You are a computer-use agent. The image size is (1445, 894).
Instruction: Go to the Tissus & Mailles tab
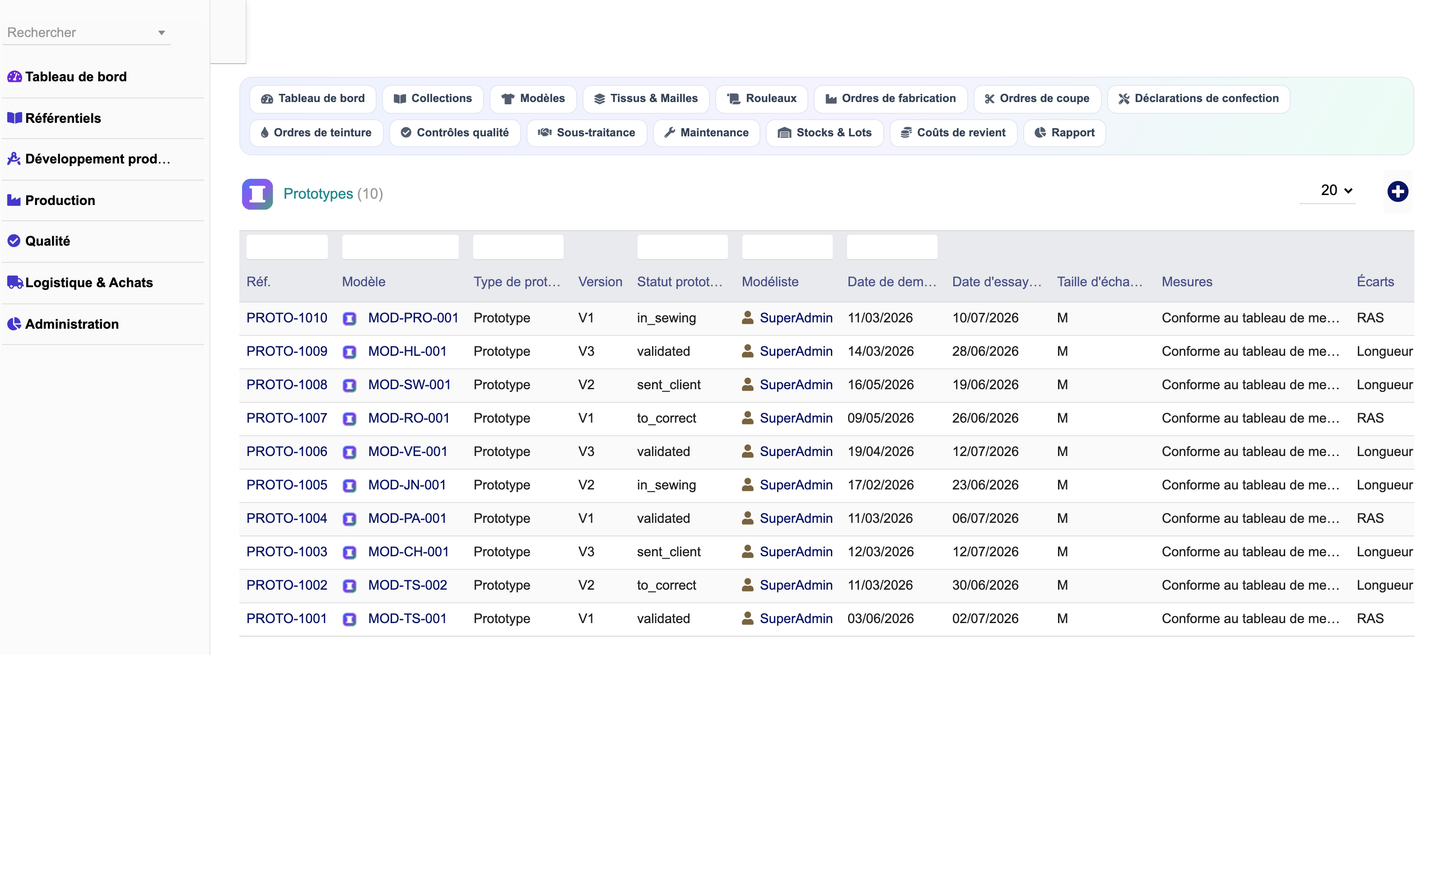pyautogui.click(x=646, y=99)
